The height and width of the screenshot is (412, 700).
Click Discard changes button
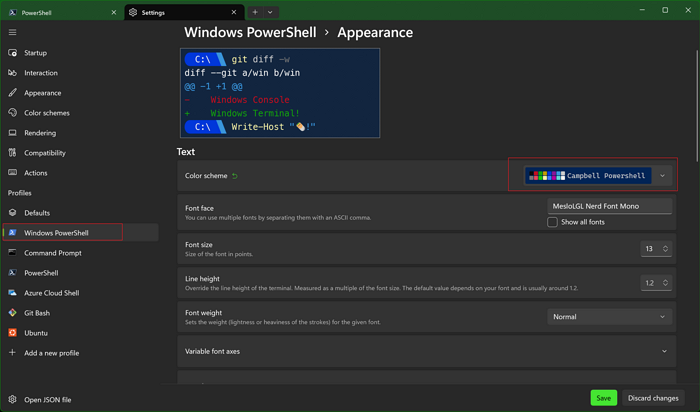coord(653,398)
